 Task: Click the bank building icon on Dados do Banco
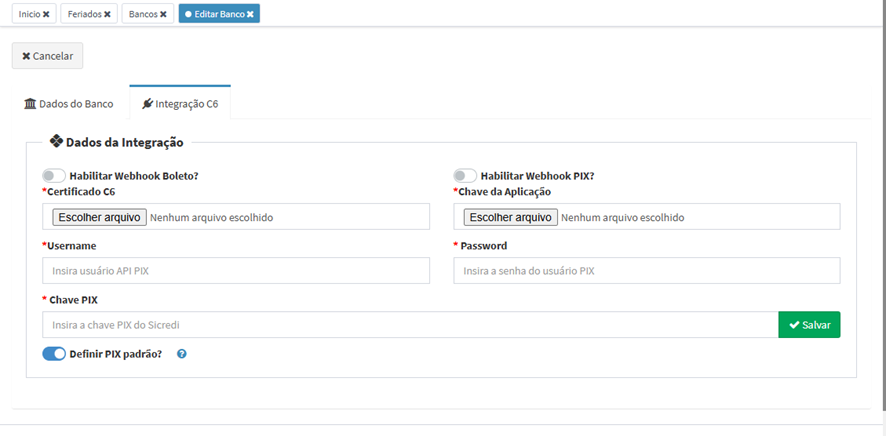30,104
